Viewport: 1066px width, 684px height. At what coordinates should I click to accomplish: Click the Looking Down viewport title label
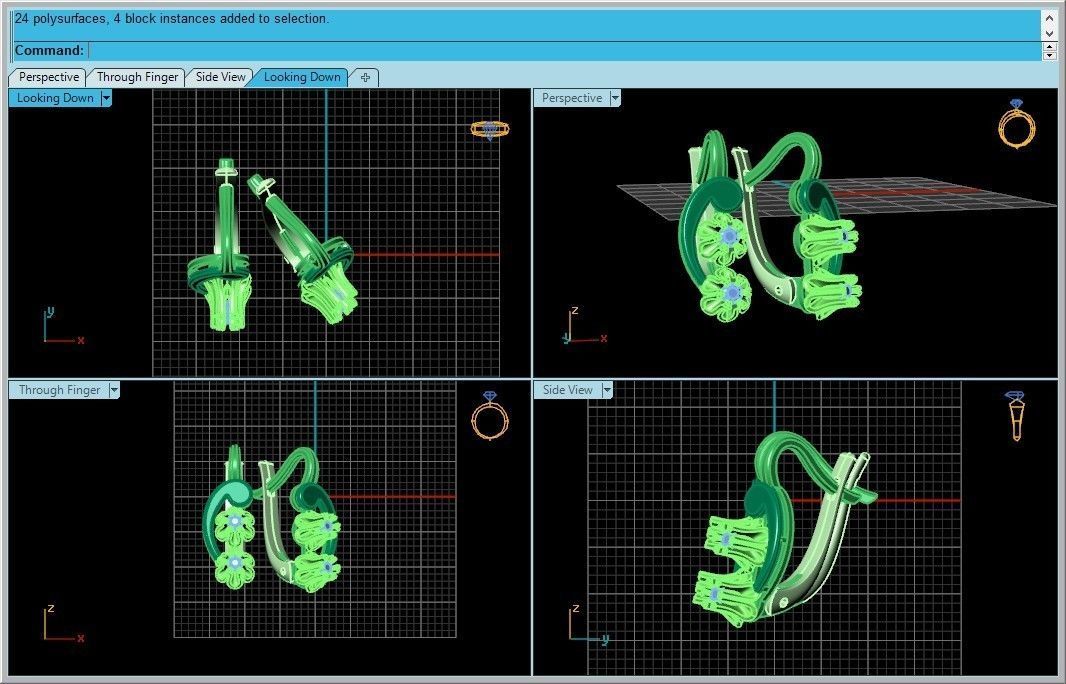pyautogui.click(x=55, y=98)
